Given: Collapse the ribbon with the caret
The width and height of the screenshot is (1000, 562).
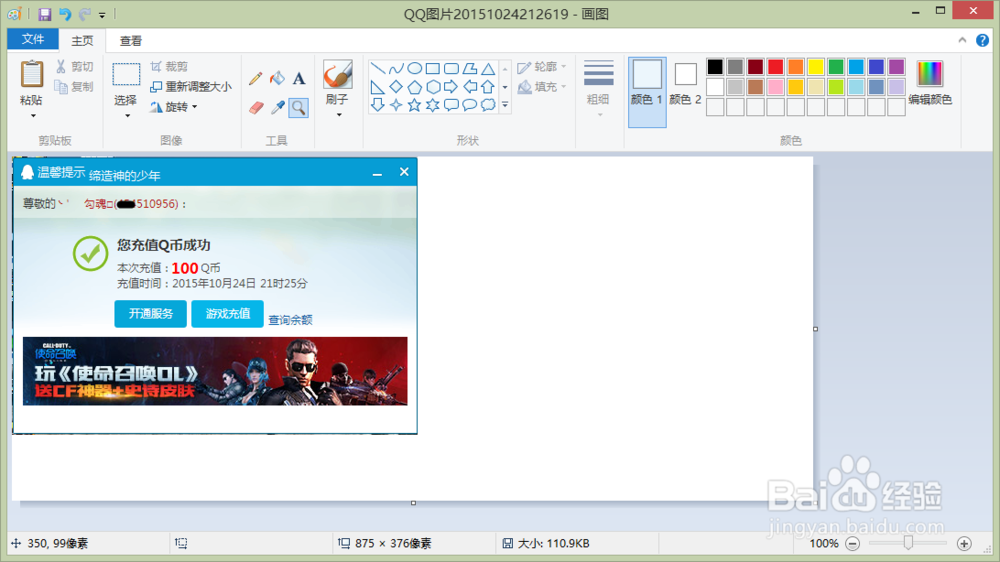Looking at the screenshot, I should click(x=962, y=40).
